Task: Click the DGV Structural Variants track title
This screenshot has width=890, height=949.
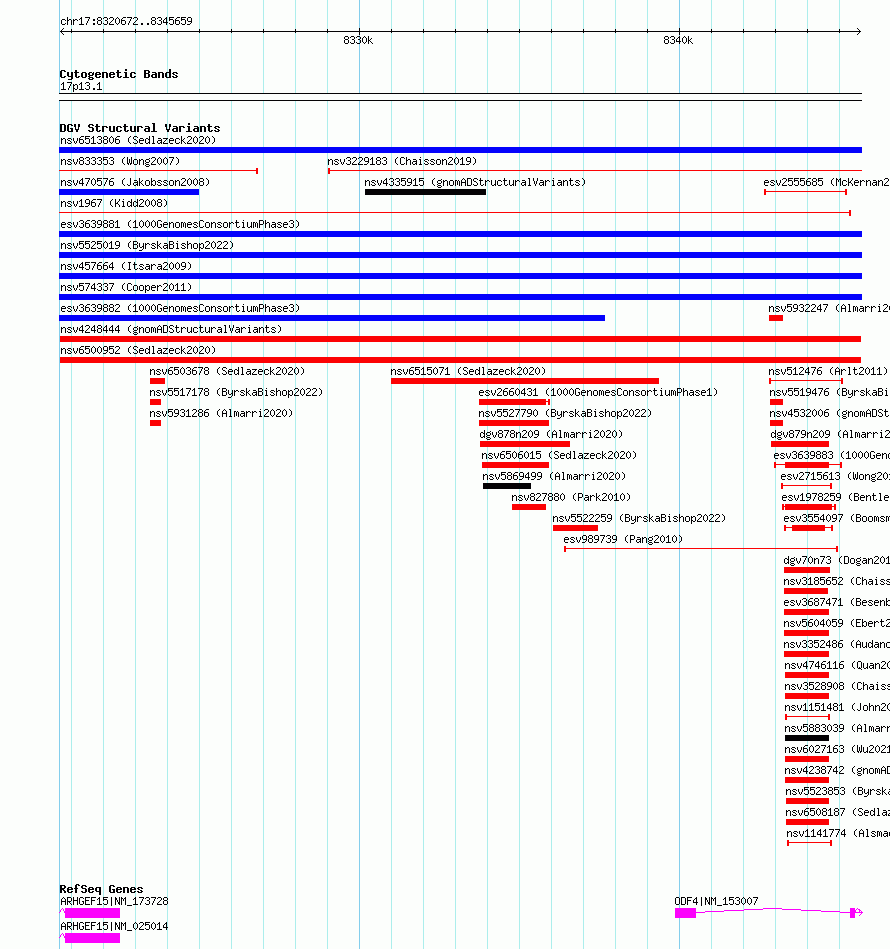Action: [x=140, y=128]
